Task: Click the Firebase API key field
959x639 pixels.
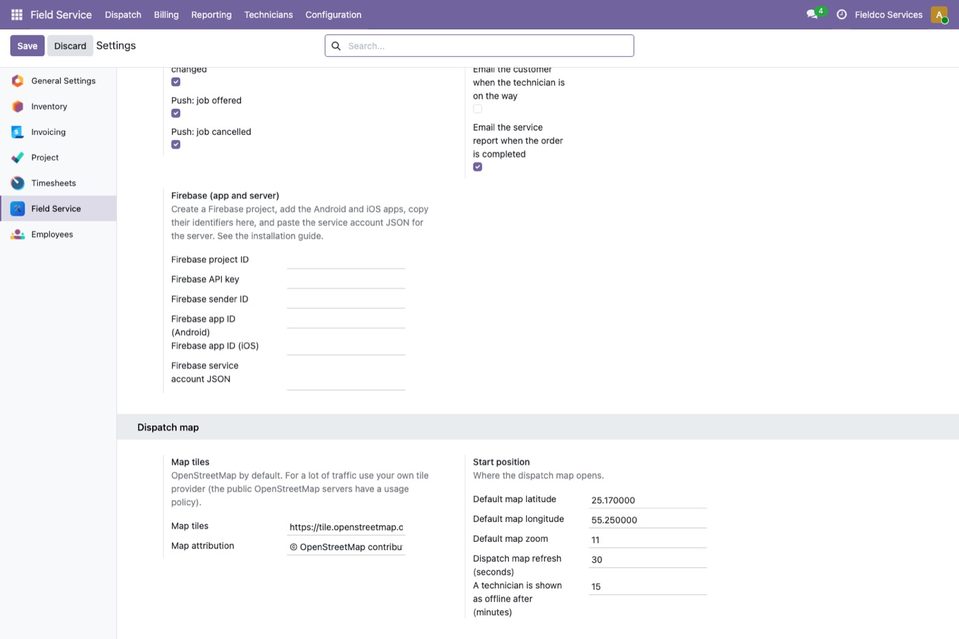Action: tap(346, 279)
